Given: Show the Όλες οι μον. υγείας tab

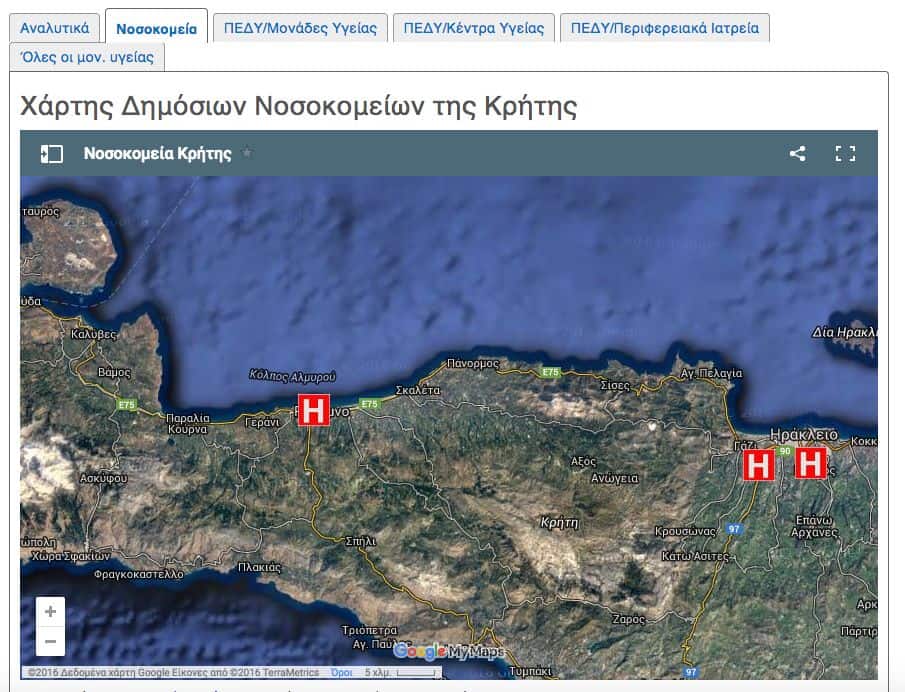Looking at the screenshot, I should click(x=87, y=57).
